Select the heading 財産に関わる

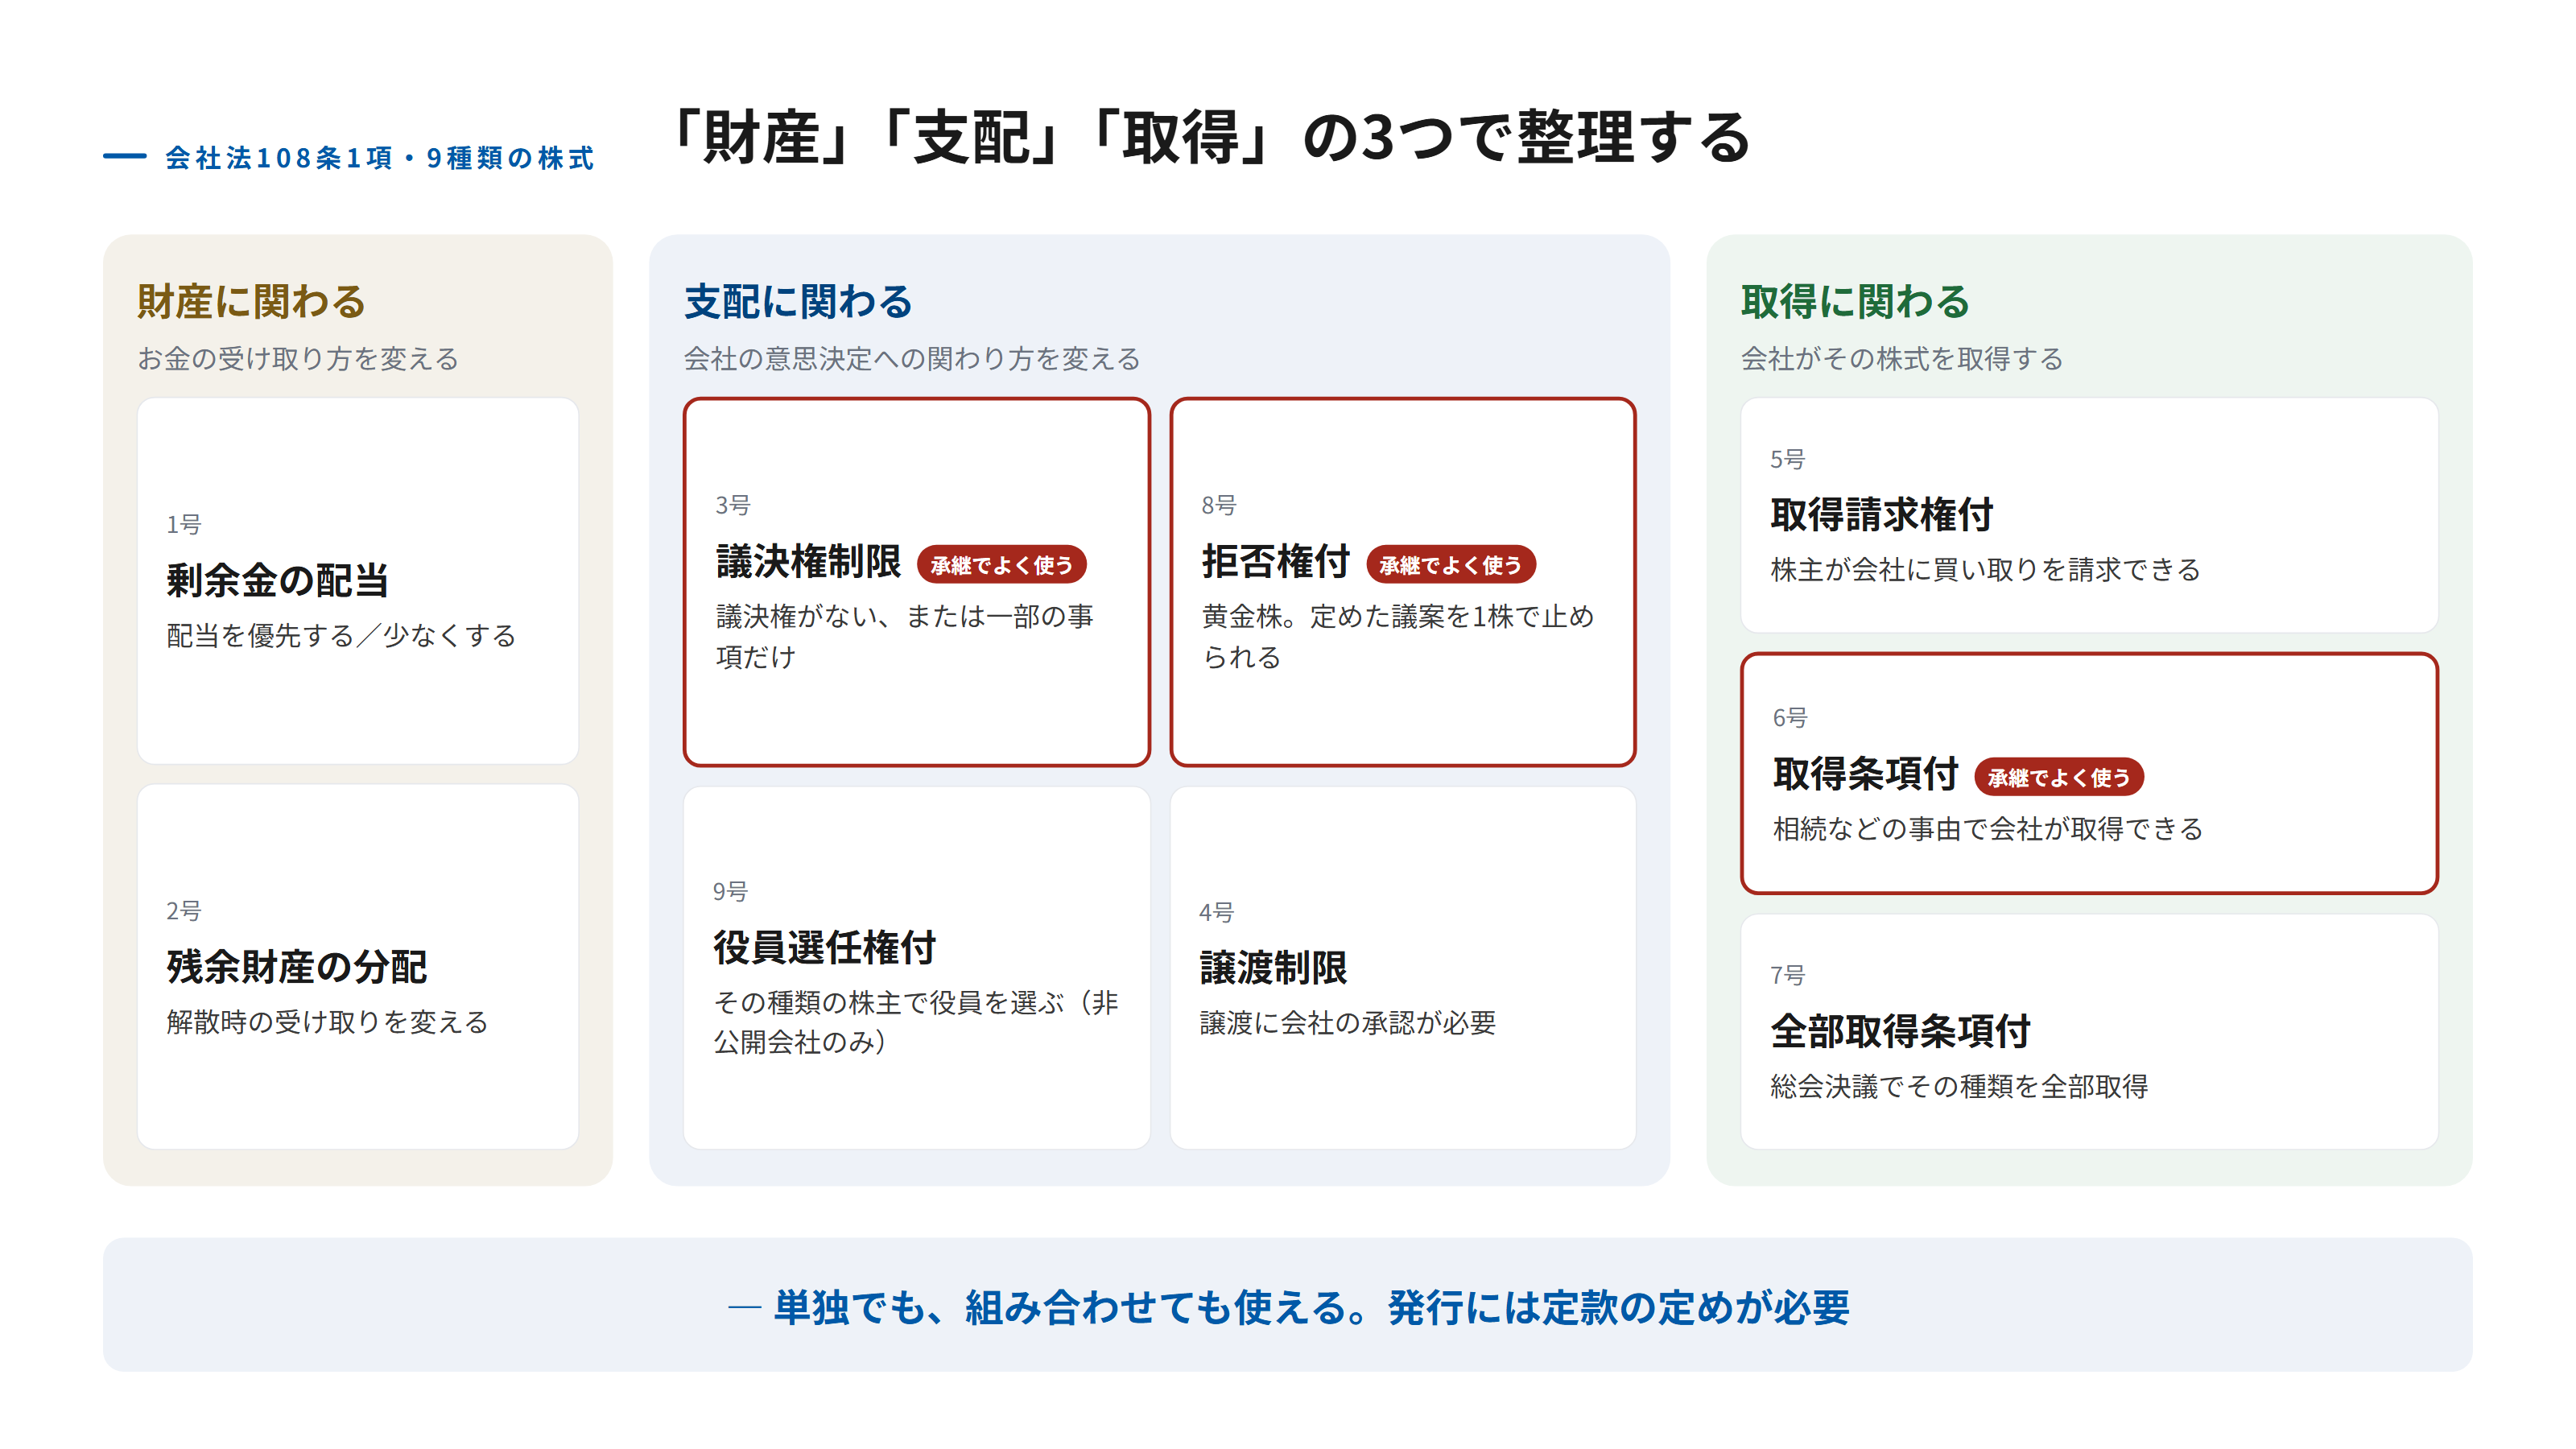click(x=251, y=302)
